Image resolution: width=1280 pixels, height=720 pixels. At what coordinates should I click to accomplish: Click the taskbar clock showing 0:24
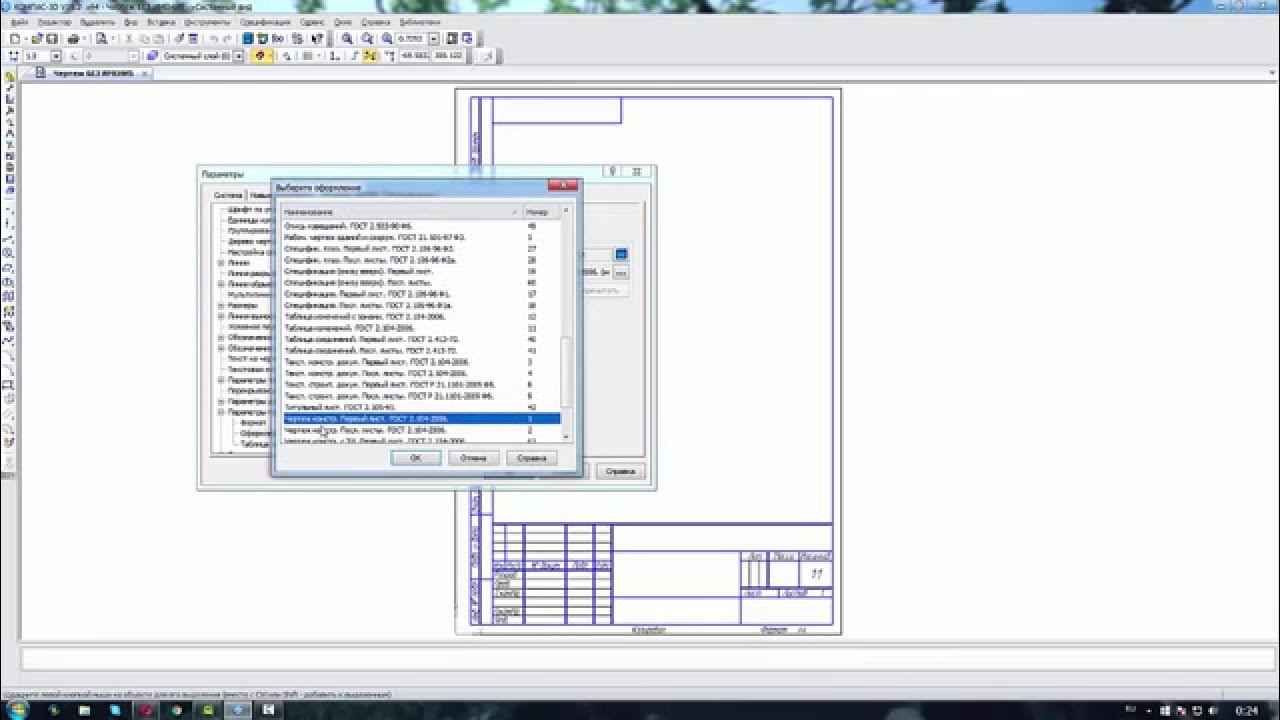[x=1247, y=709]
